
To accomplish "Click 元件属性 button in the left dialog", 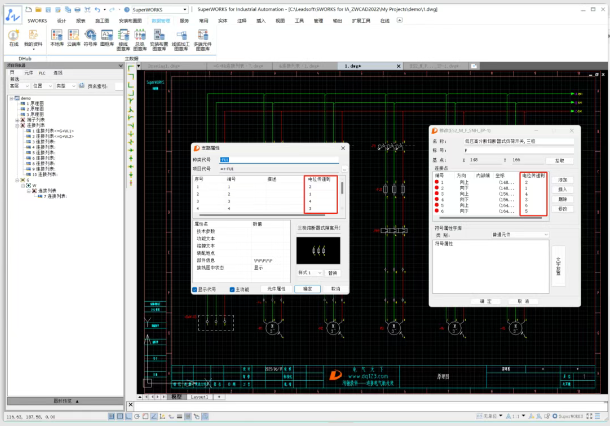I will click(276, 289).
